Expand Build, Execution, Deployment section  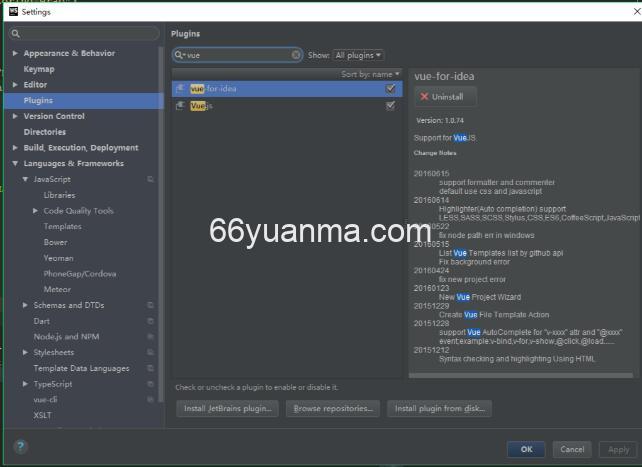point(15,148)
